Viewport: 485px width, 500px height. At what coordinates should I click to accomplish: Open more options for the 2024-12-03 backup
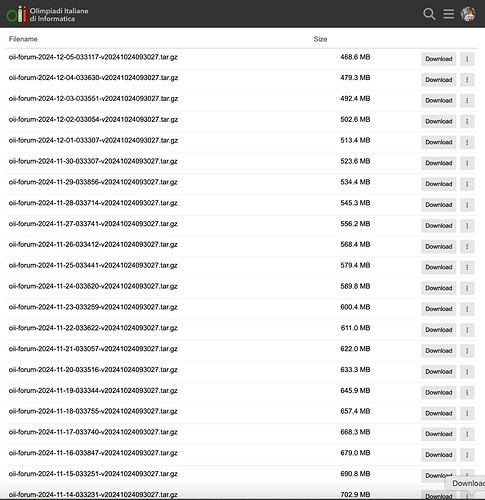coord(467,101)
